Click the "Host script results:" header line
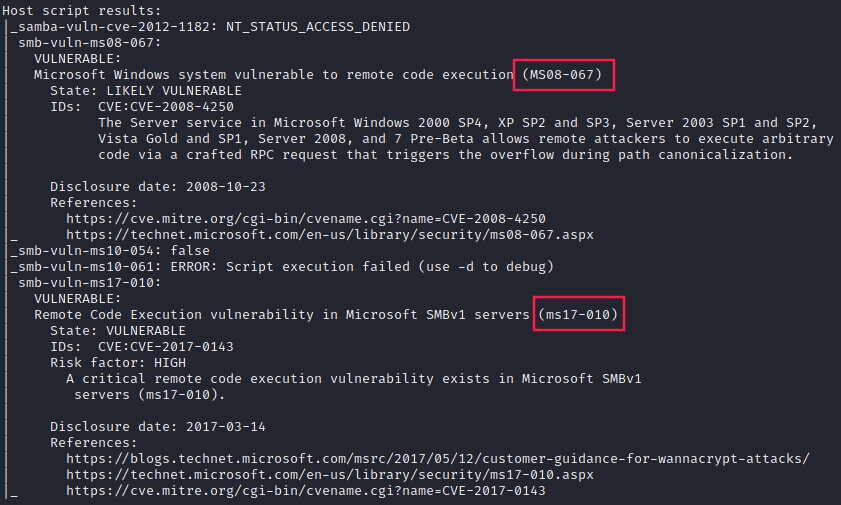This screenshot has width=841, height=505. pos(82,10)
